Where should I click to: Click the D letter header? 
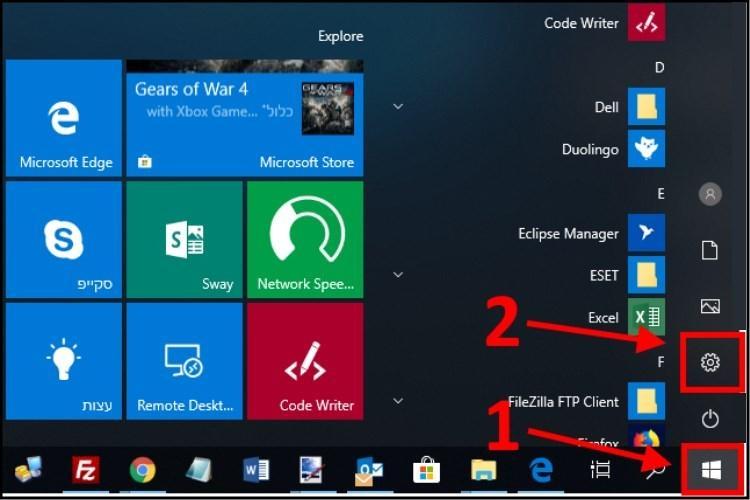(x=659, y=67)
